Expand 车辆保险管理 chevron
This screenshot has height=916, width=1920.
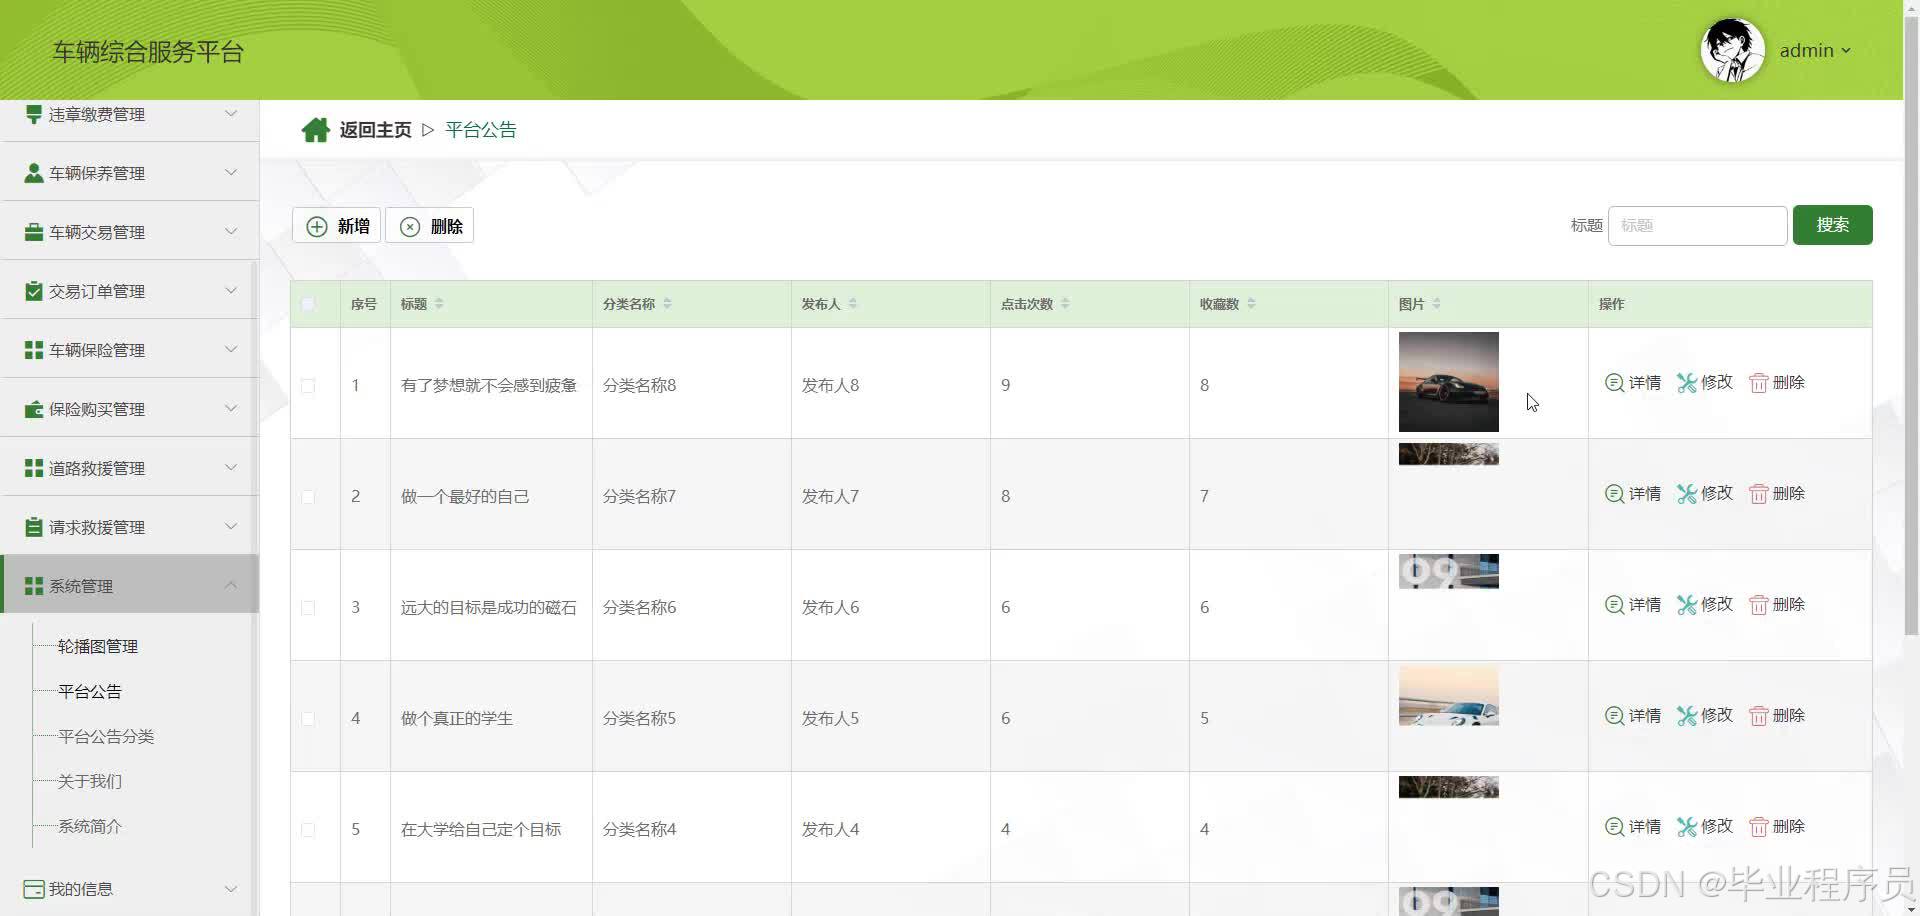(x=231, y=349)
